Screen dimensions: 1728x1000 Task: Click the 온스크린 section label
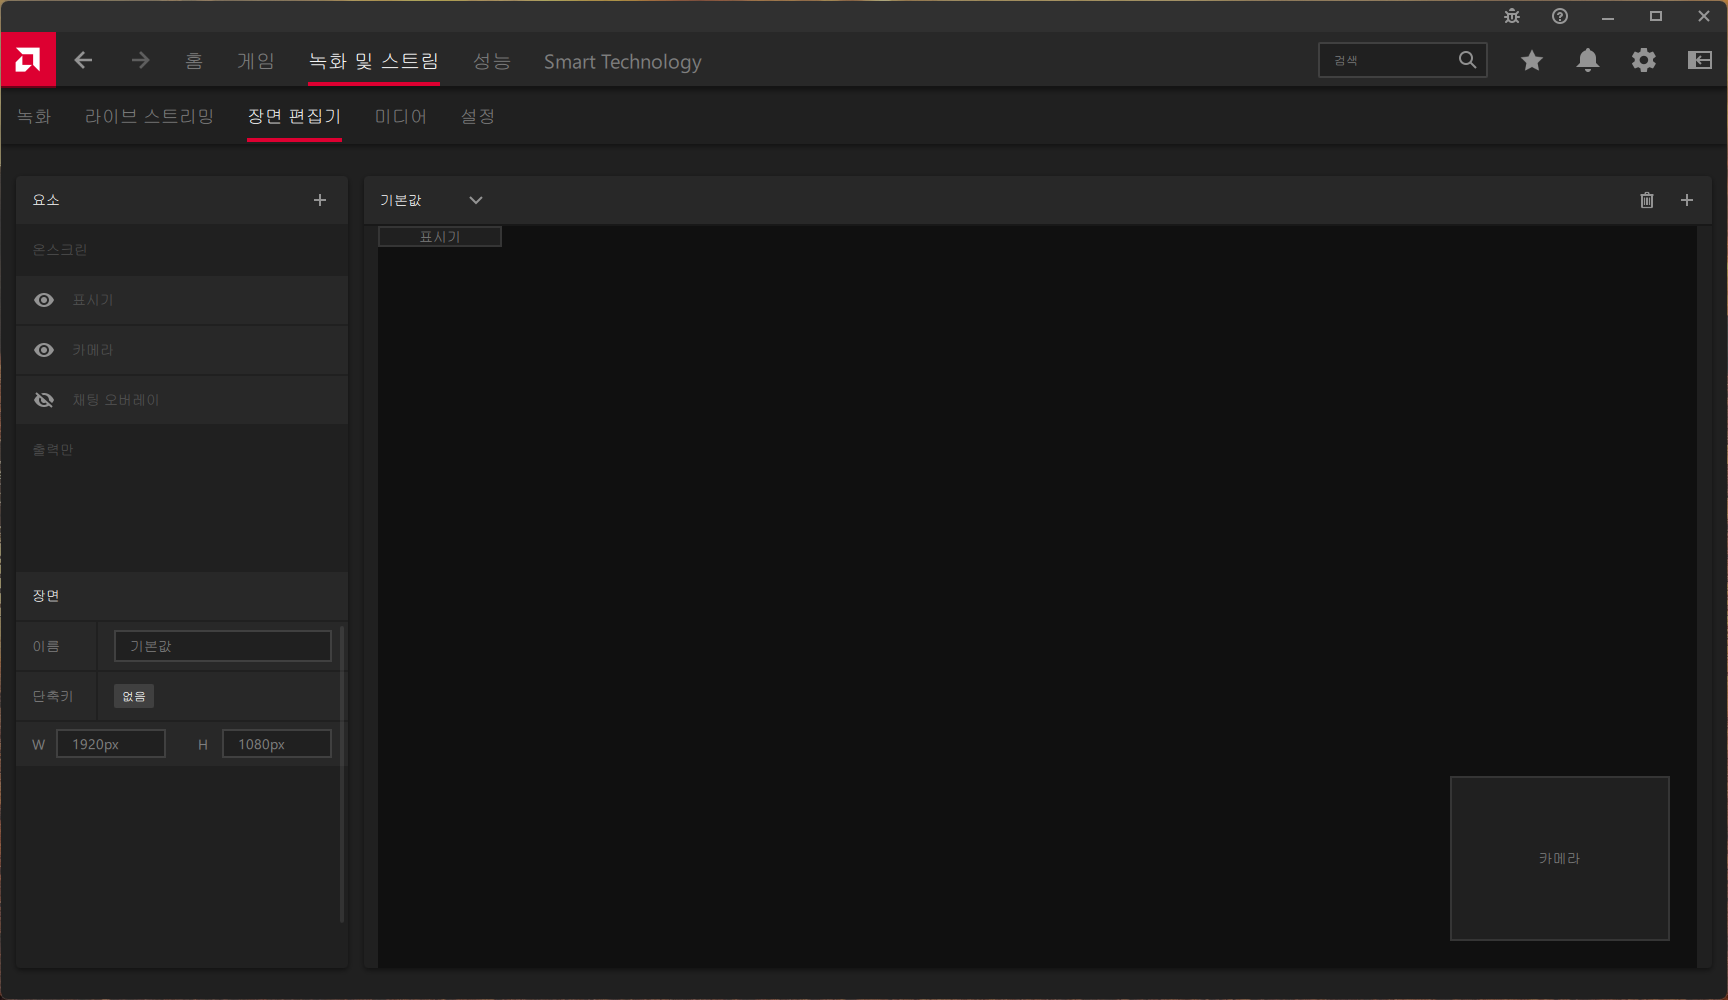point(60,250)
